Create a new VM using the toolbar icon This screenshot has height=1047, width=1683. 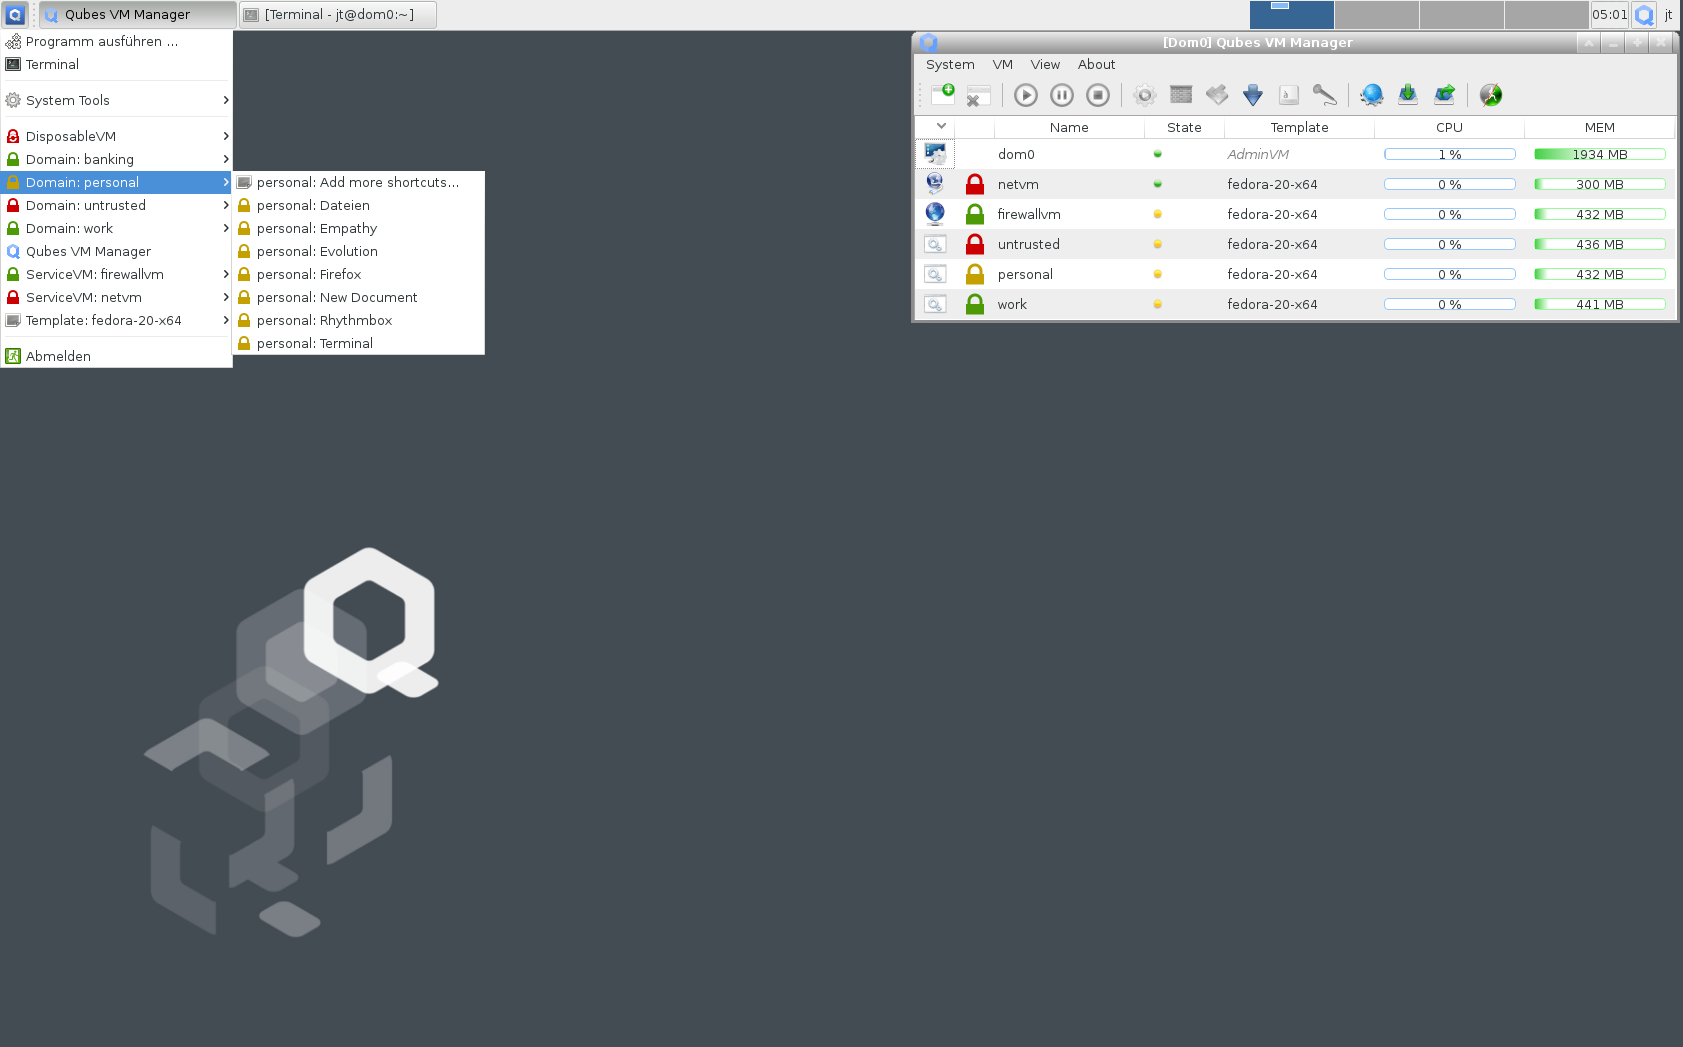click(945, 95)
